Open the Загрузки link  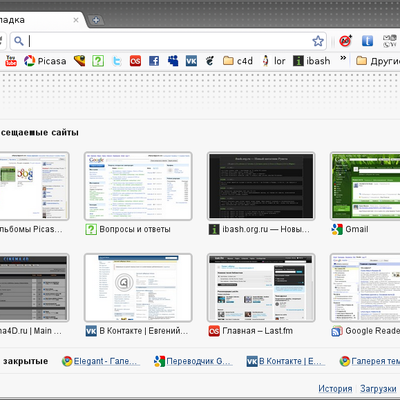coord(378,389)
